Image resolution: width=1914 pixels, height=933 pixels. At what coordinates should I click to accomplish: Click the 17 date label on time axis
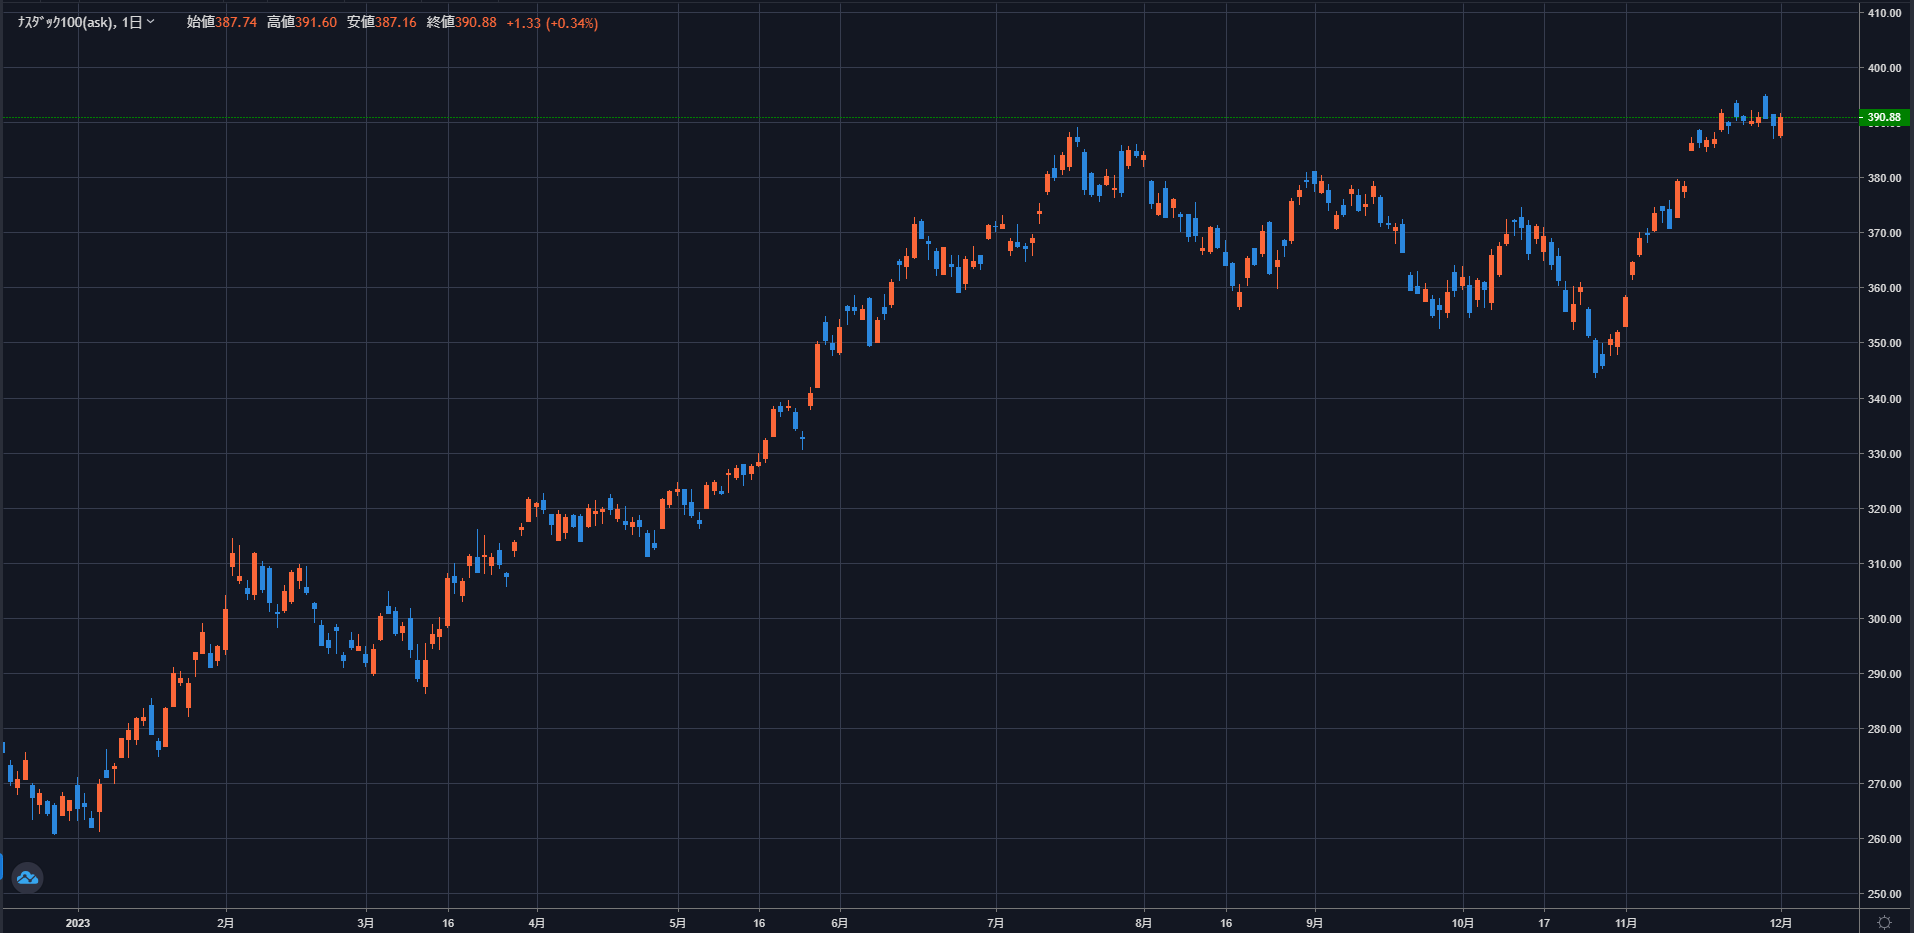[x=1544, y=923]
